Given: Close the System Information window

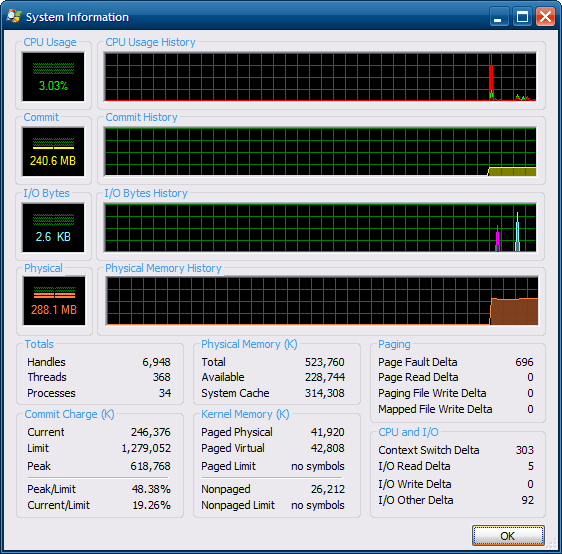Looking at the screenshot, I should (545, 17).
